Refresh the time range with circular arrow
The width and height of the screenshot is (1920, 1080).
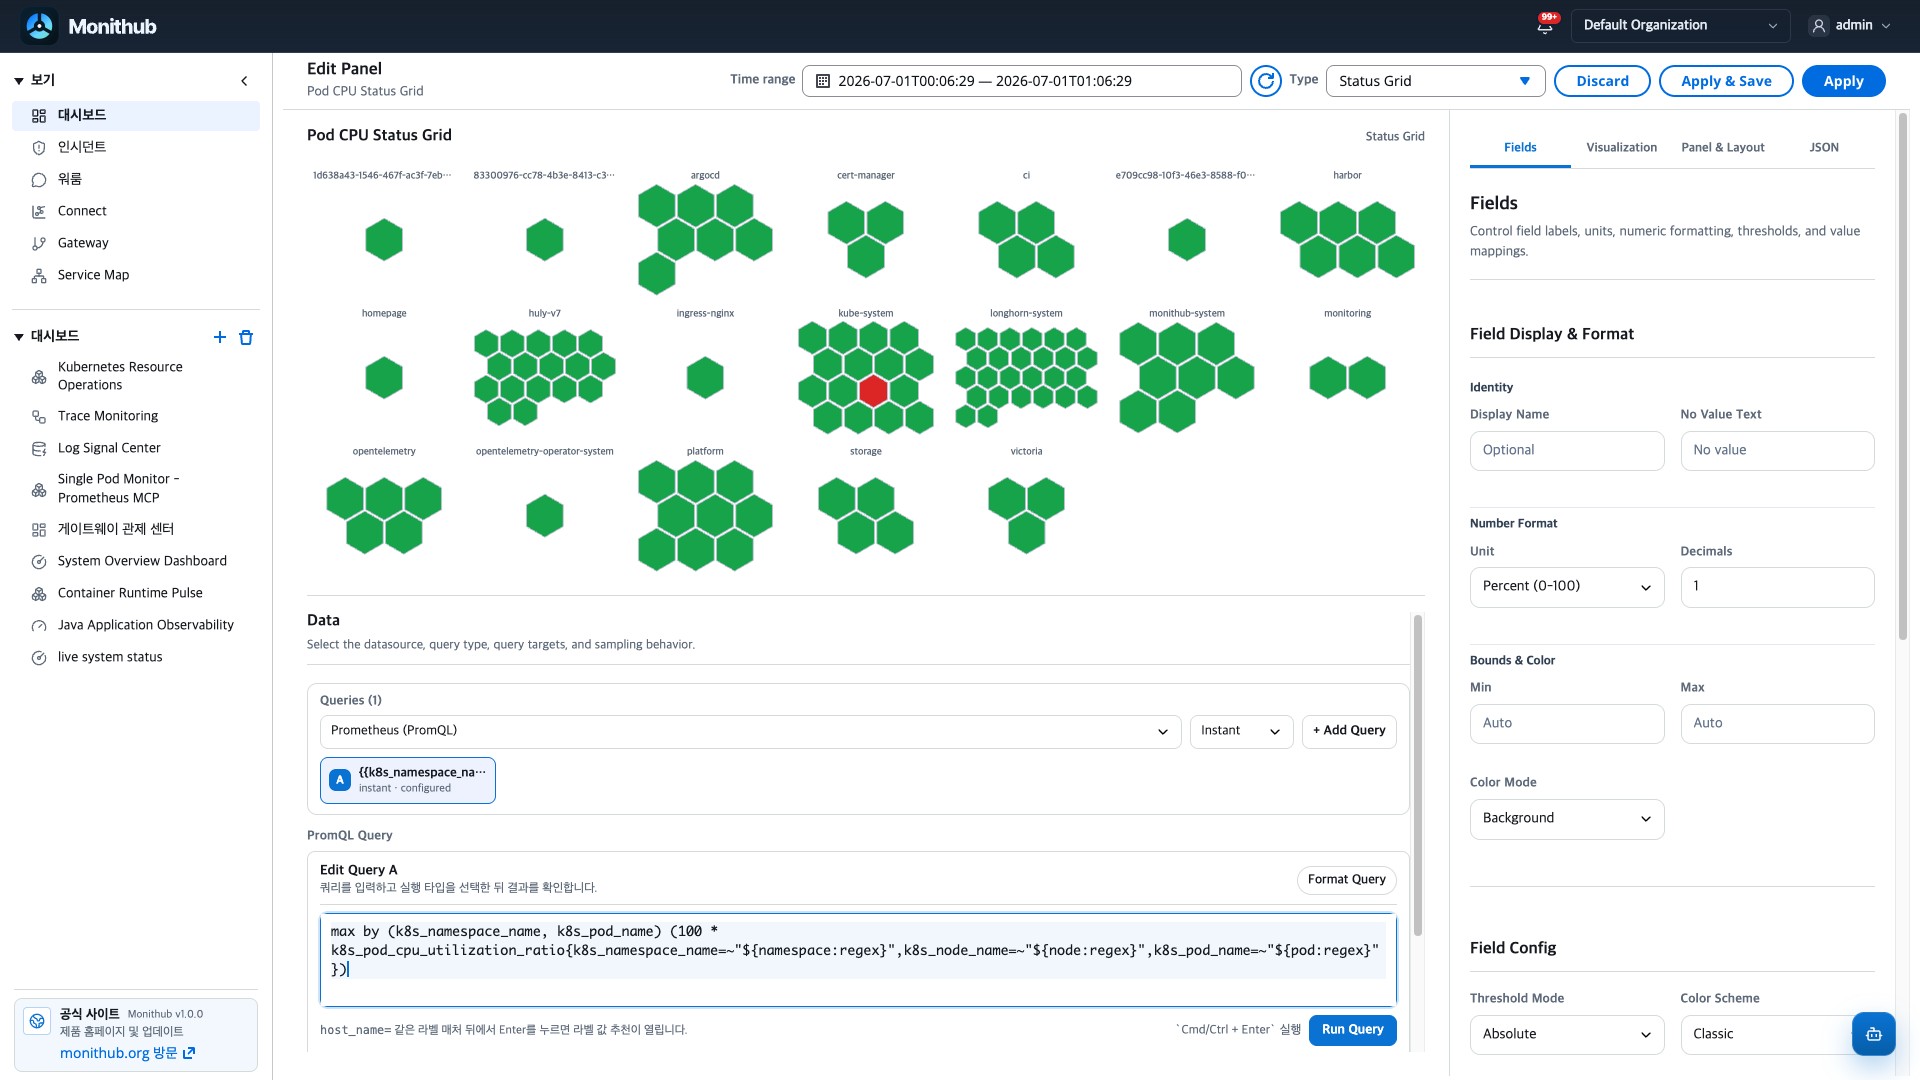pos(1266,81)
